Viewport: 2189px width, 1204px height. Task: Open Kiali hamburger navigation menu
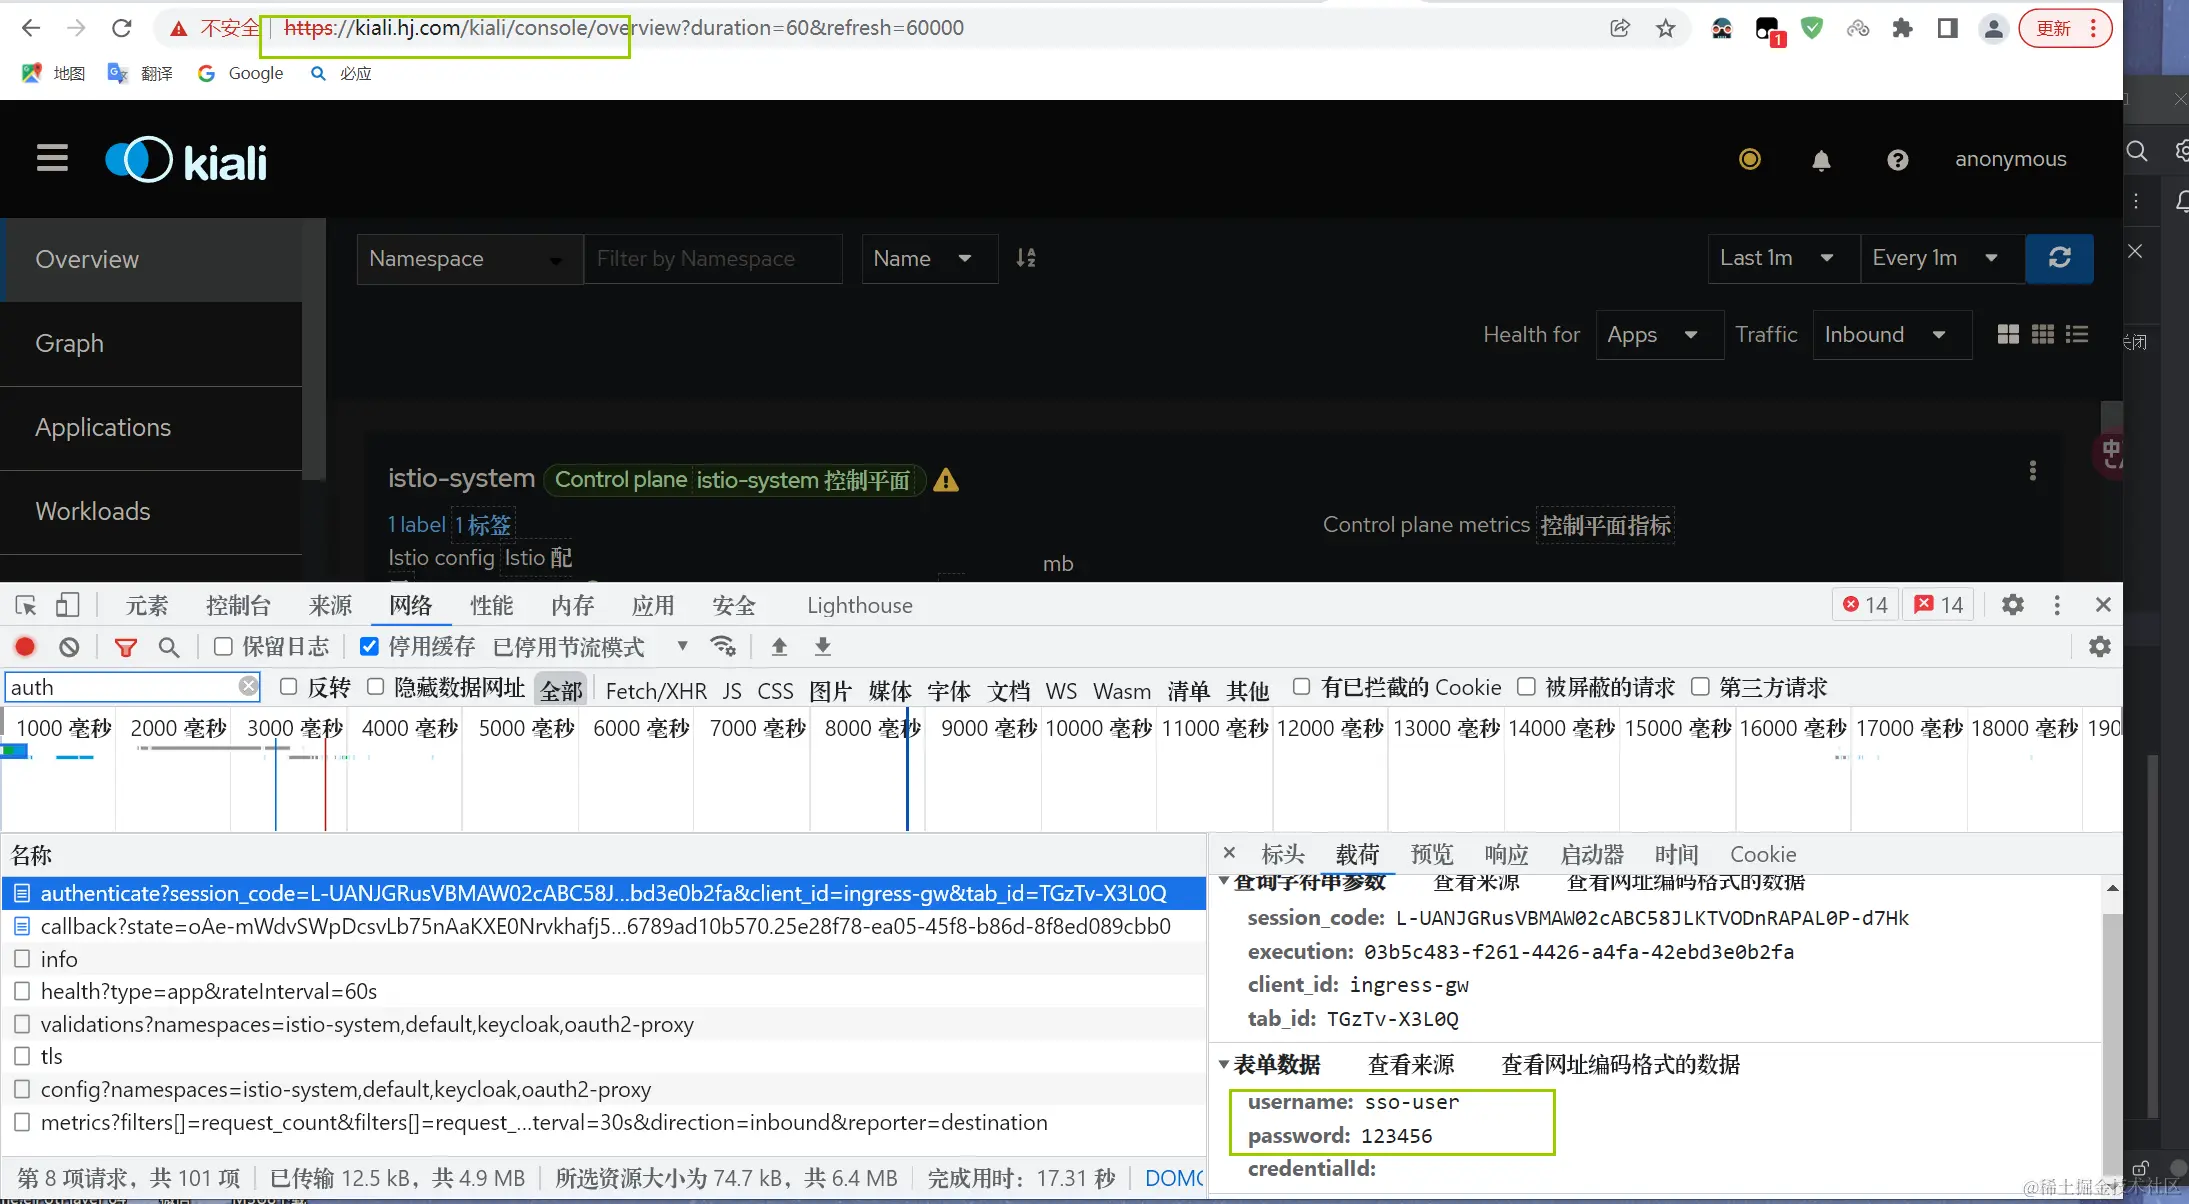[x=52, y=158]
